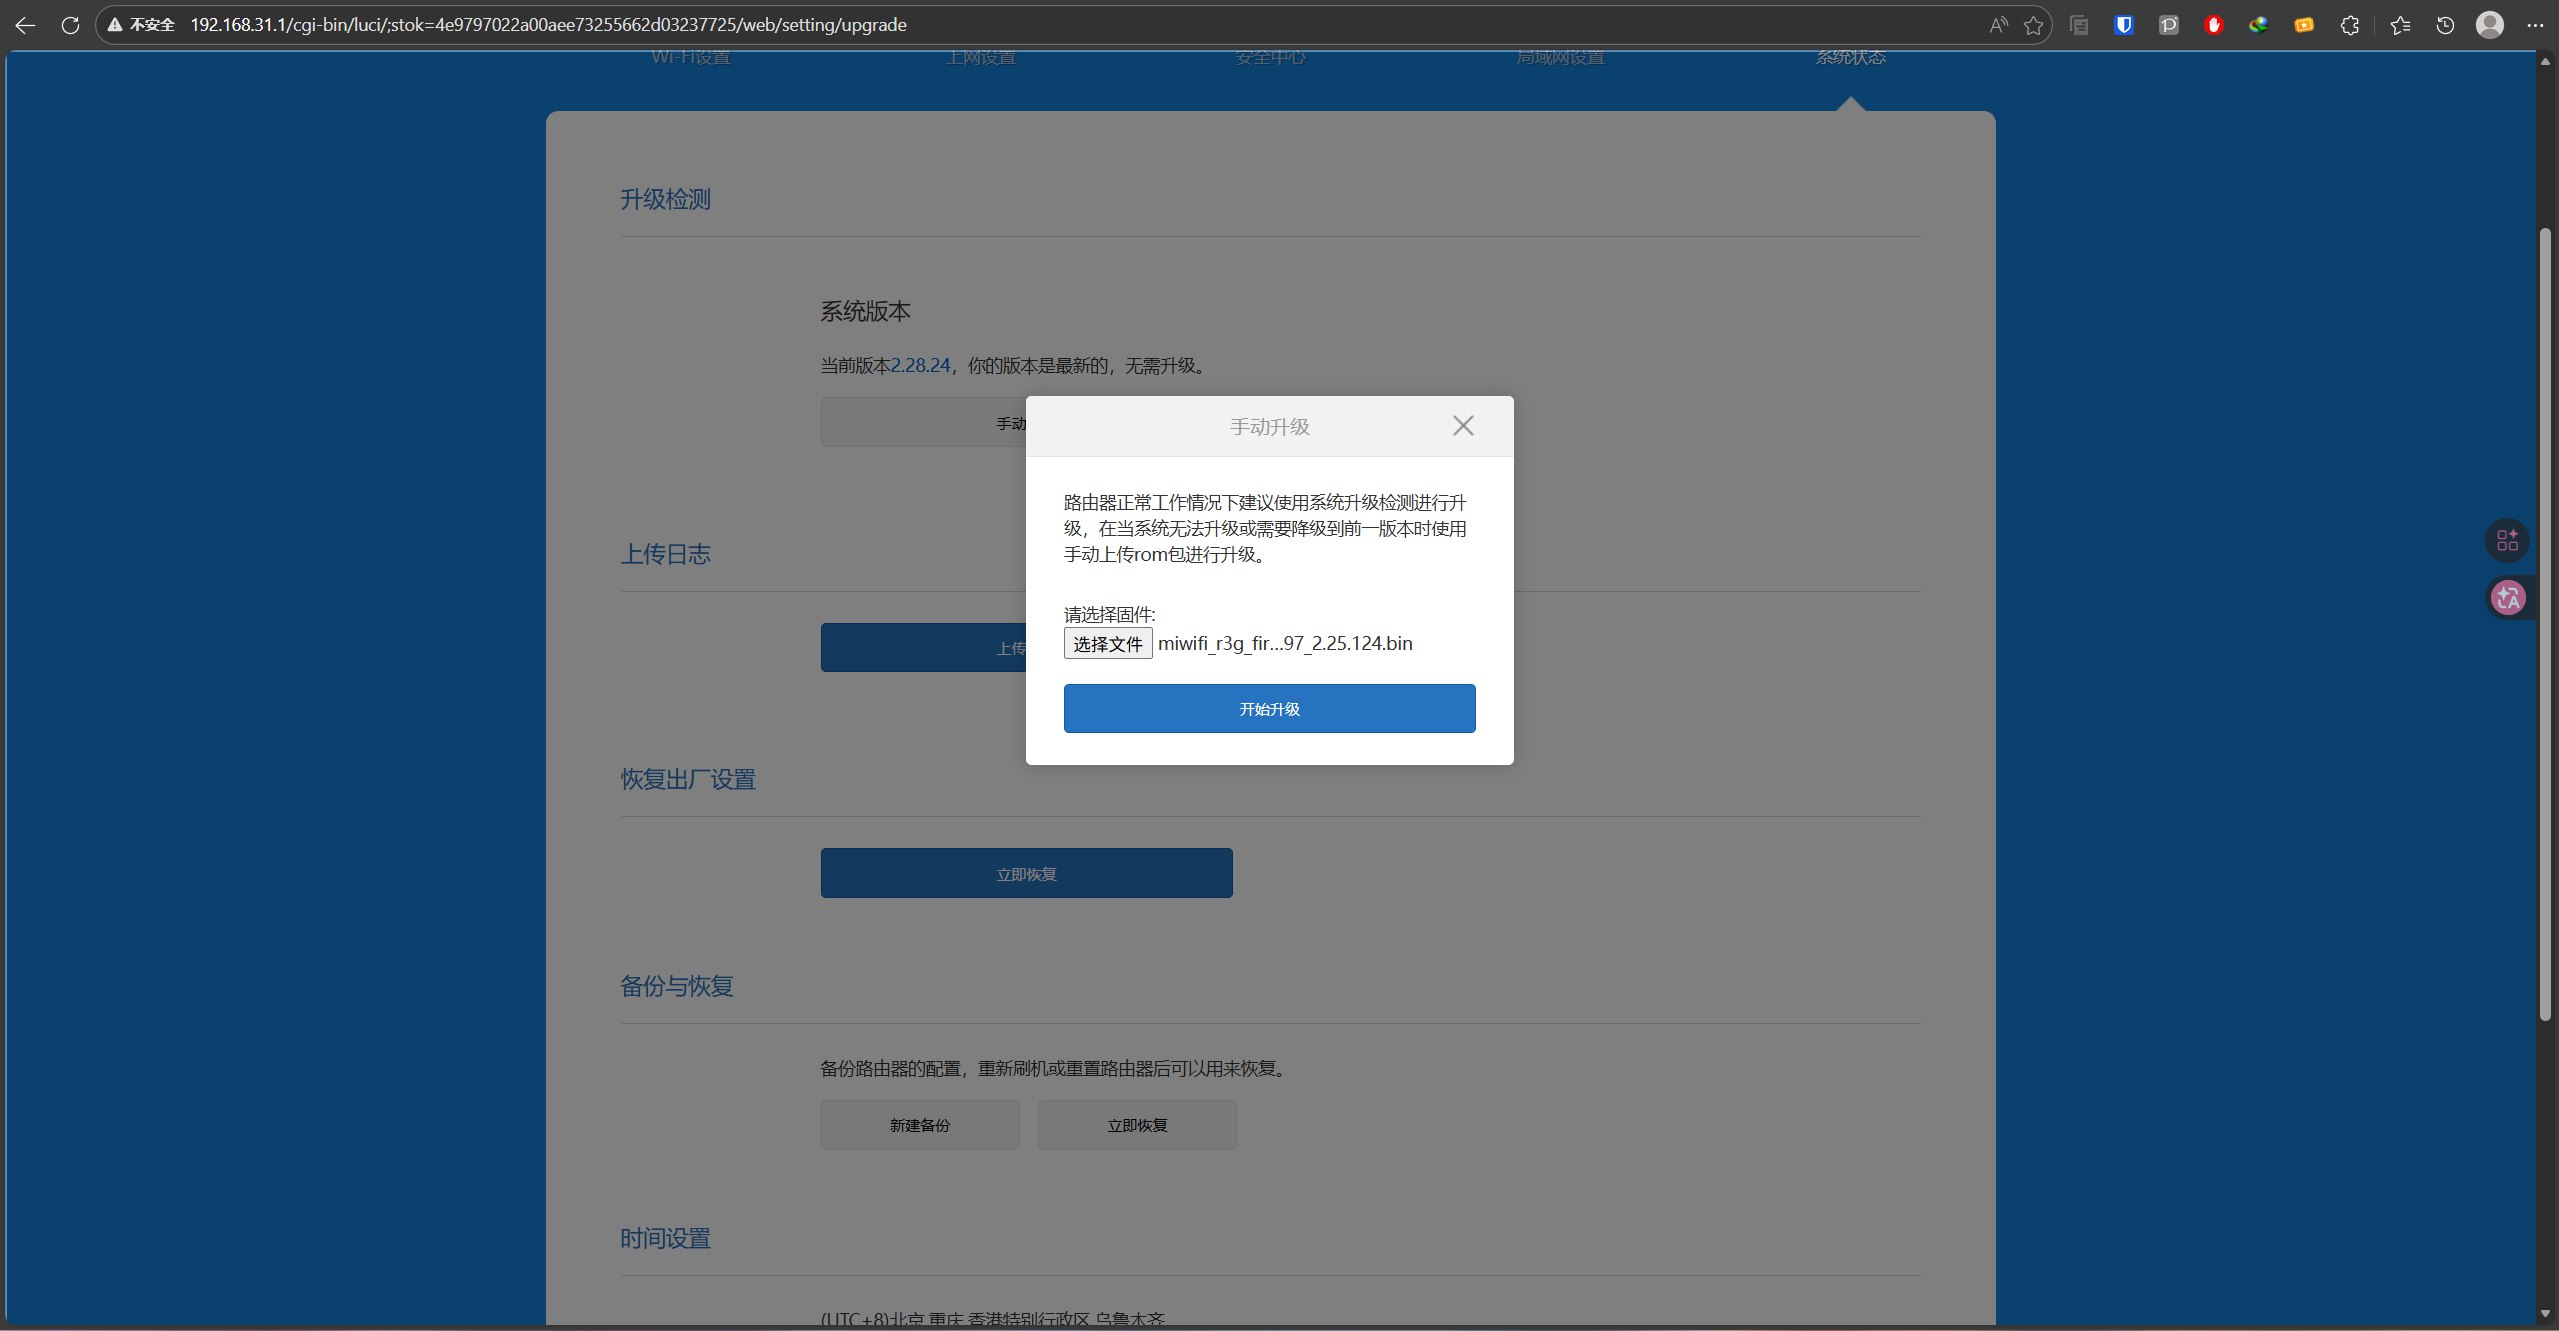Go back to the previous page

[25, 25]
